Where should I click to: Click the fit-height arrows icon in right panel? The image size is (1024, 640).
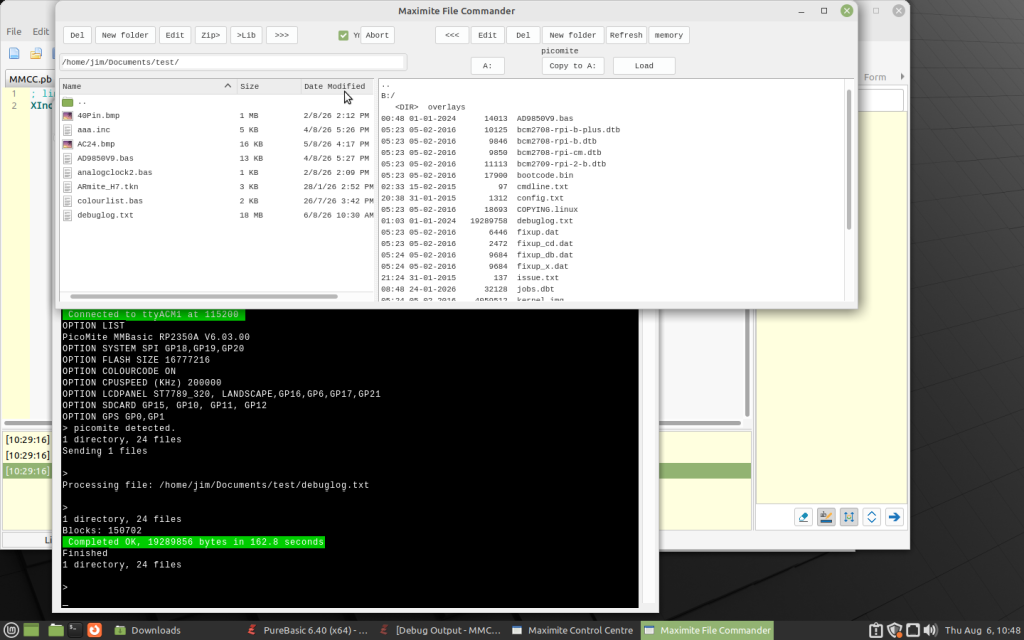click(x=849, y=517)
